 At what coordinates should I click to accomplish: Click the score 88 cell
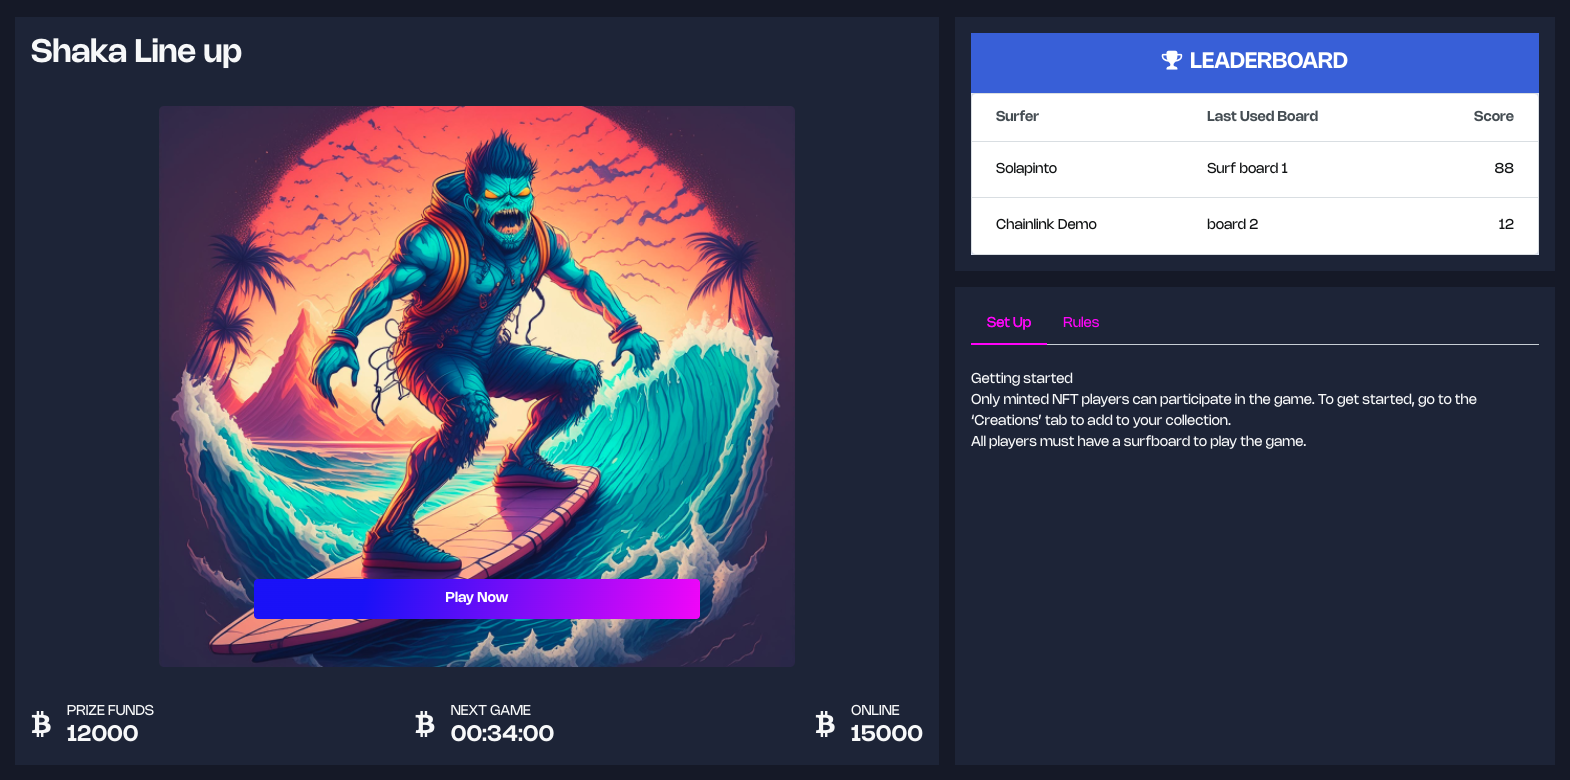click(1504, 168)
